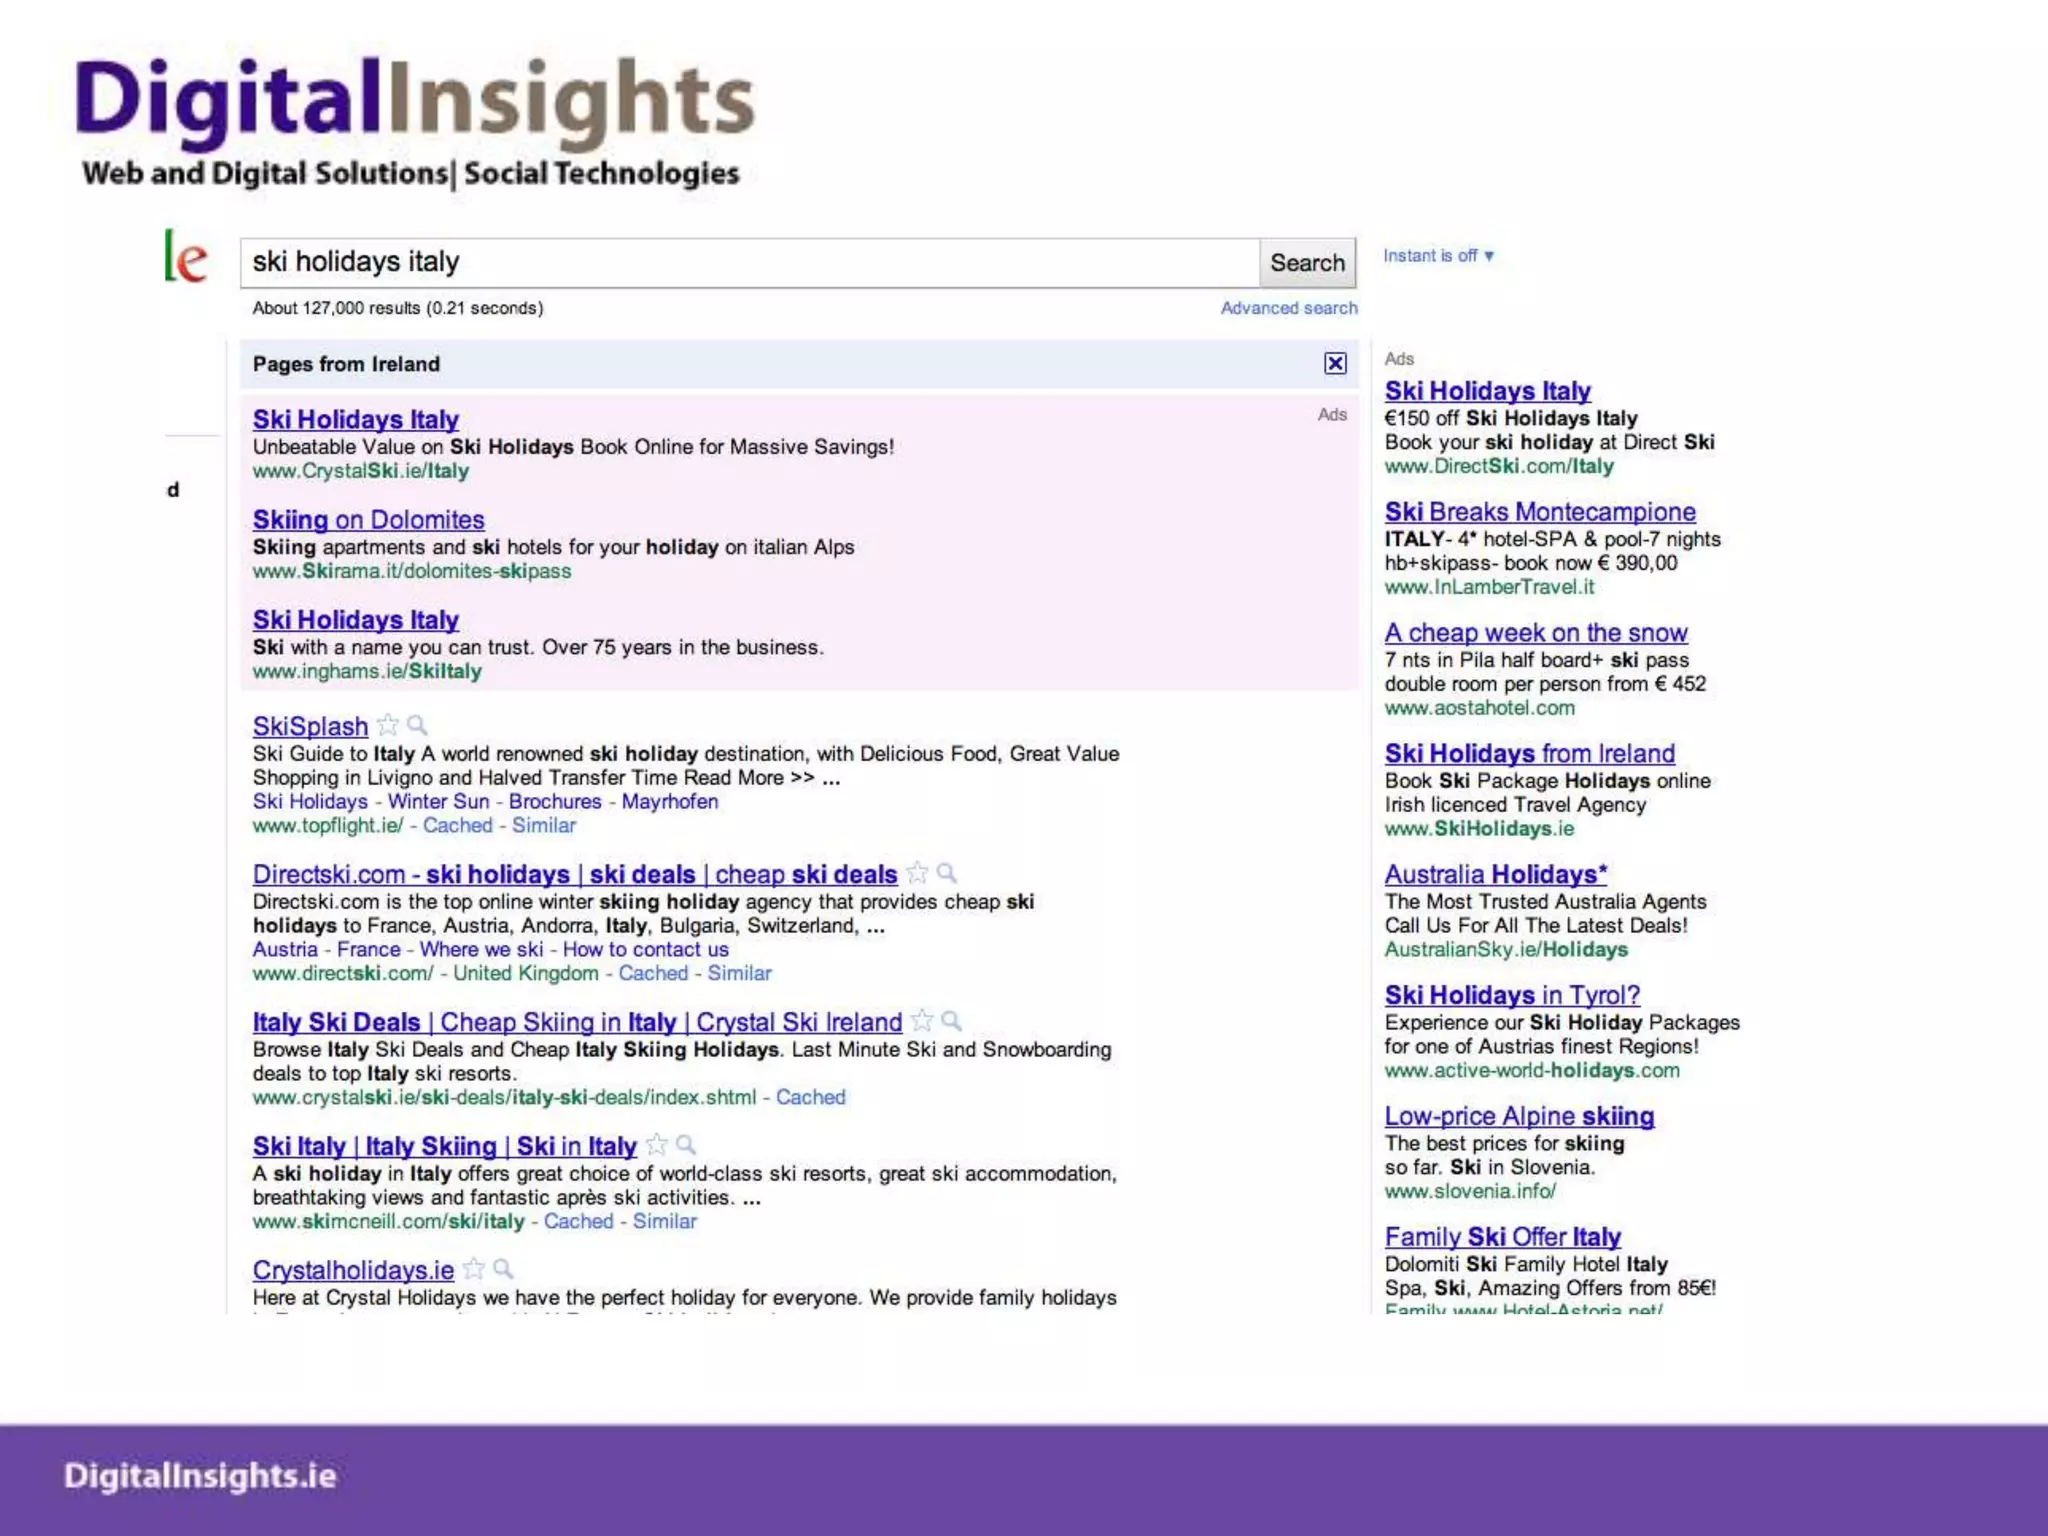This screenshot has height=1536, width=2048.
Task: Open the Cached link for topflight.ie
Action: pyautogui.click(x=457, y=826)
